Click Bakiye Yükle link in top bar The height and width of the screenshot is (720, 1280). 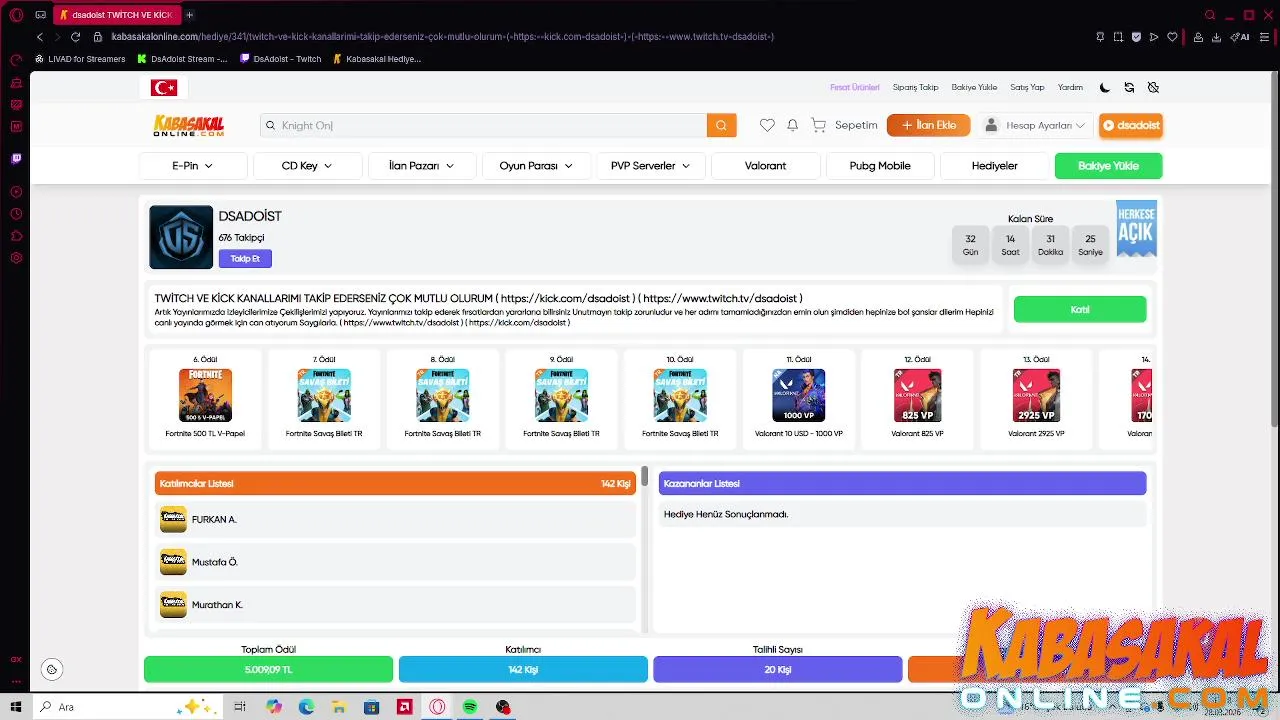pyautogui.click(x=974, y=87)
